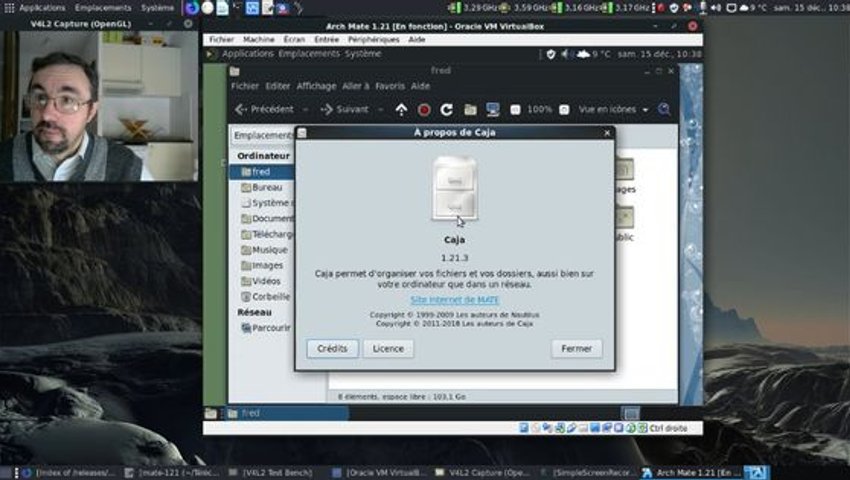The width and height of the screenshot is (850, 480).
Task: Switch to V4L2 Test Bench taskbar entry
Action: click(271, 473)
